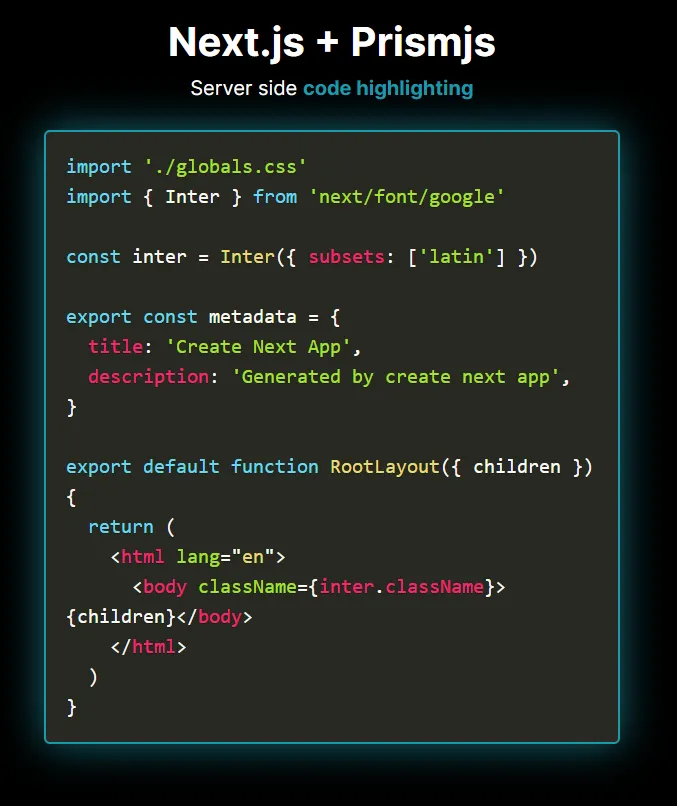
Task: Click the 'Server side' subtitle text
Action: pyautogui.click(x=244, y=88)
